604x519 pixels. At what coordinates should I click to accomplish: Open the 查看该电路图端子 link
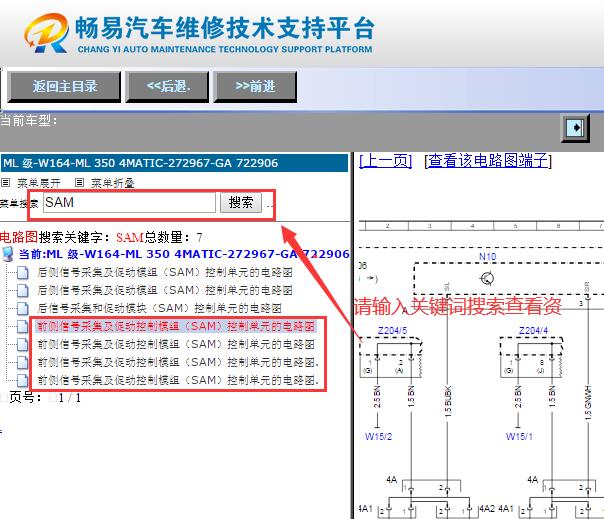(x=488, y=160)
